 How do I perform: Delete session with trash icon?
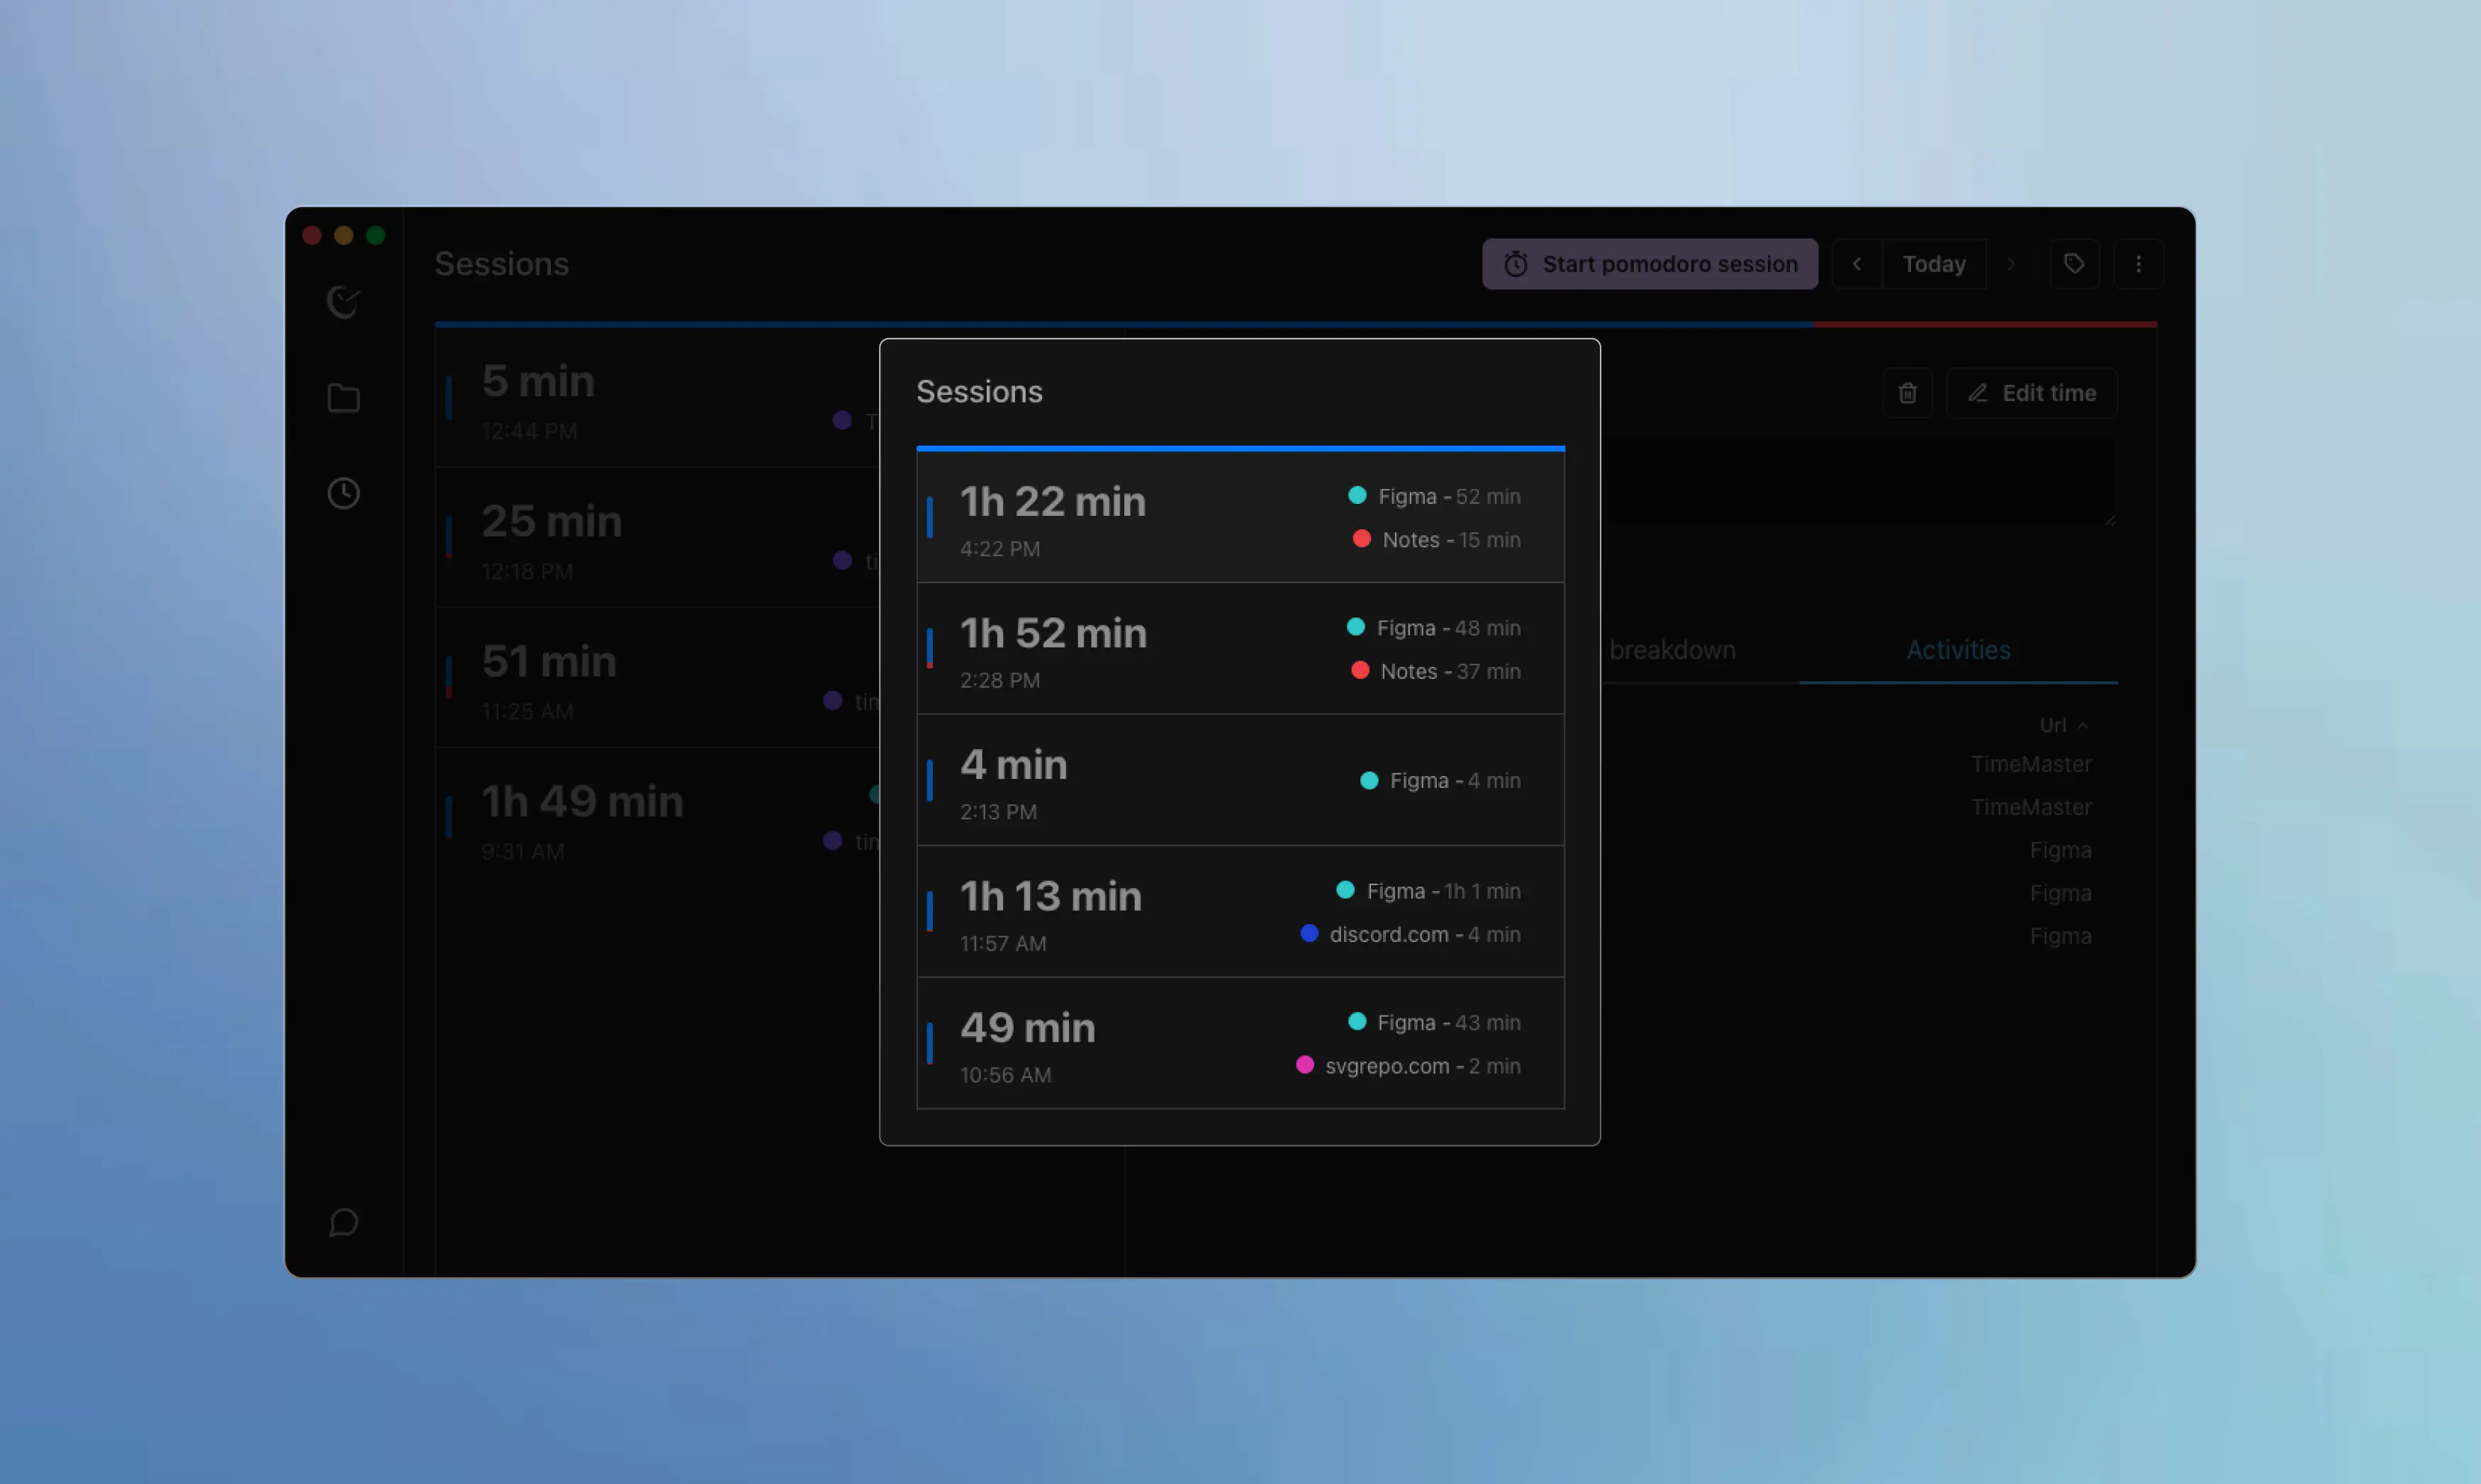(x=1907, y=393)
